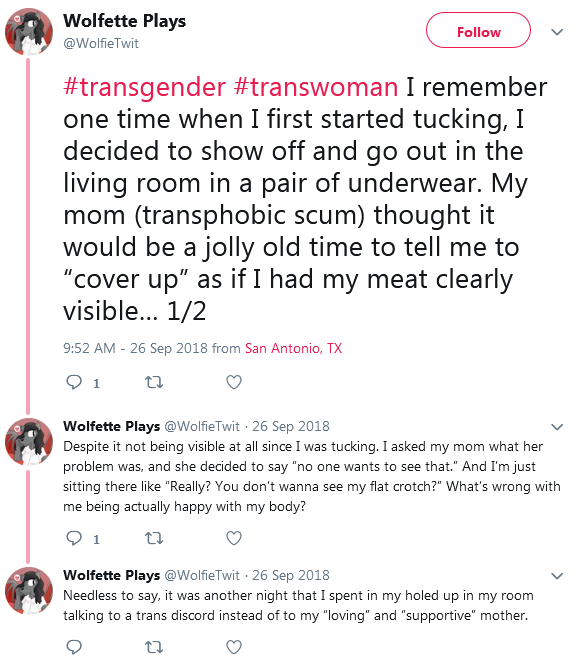Screen dimensions: 579x661
Task: Expand options chevron on second tweet
Action: tap(557, 427)
